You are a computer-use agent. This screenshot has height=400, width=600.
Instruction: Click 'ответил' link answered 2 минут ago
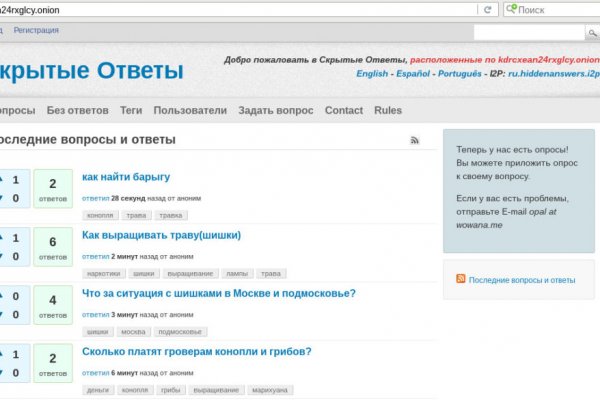coord(96,256)
